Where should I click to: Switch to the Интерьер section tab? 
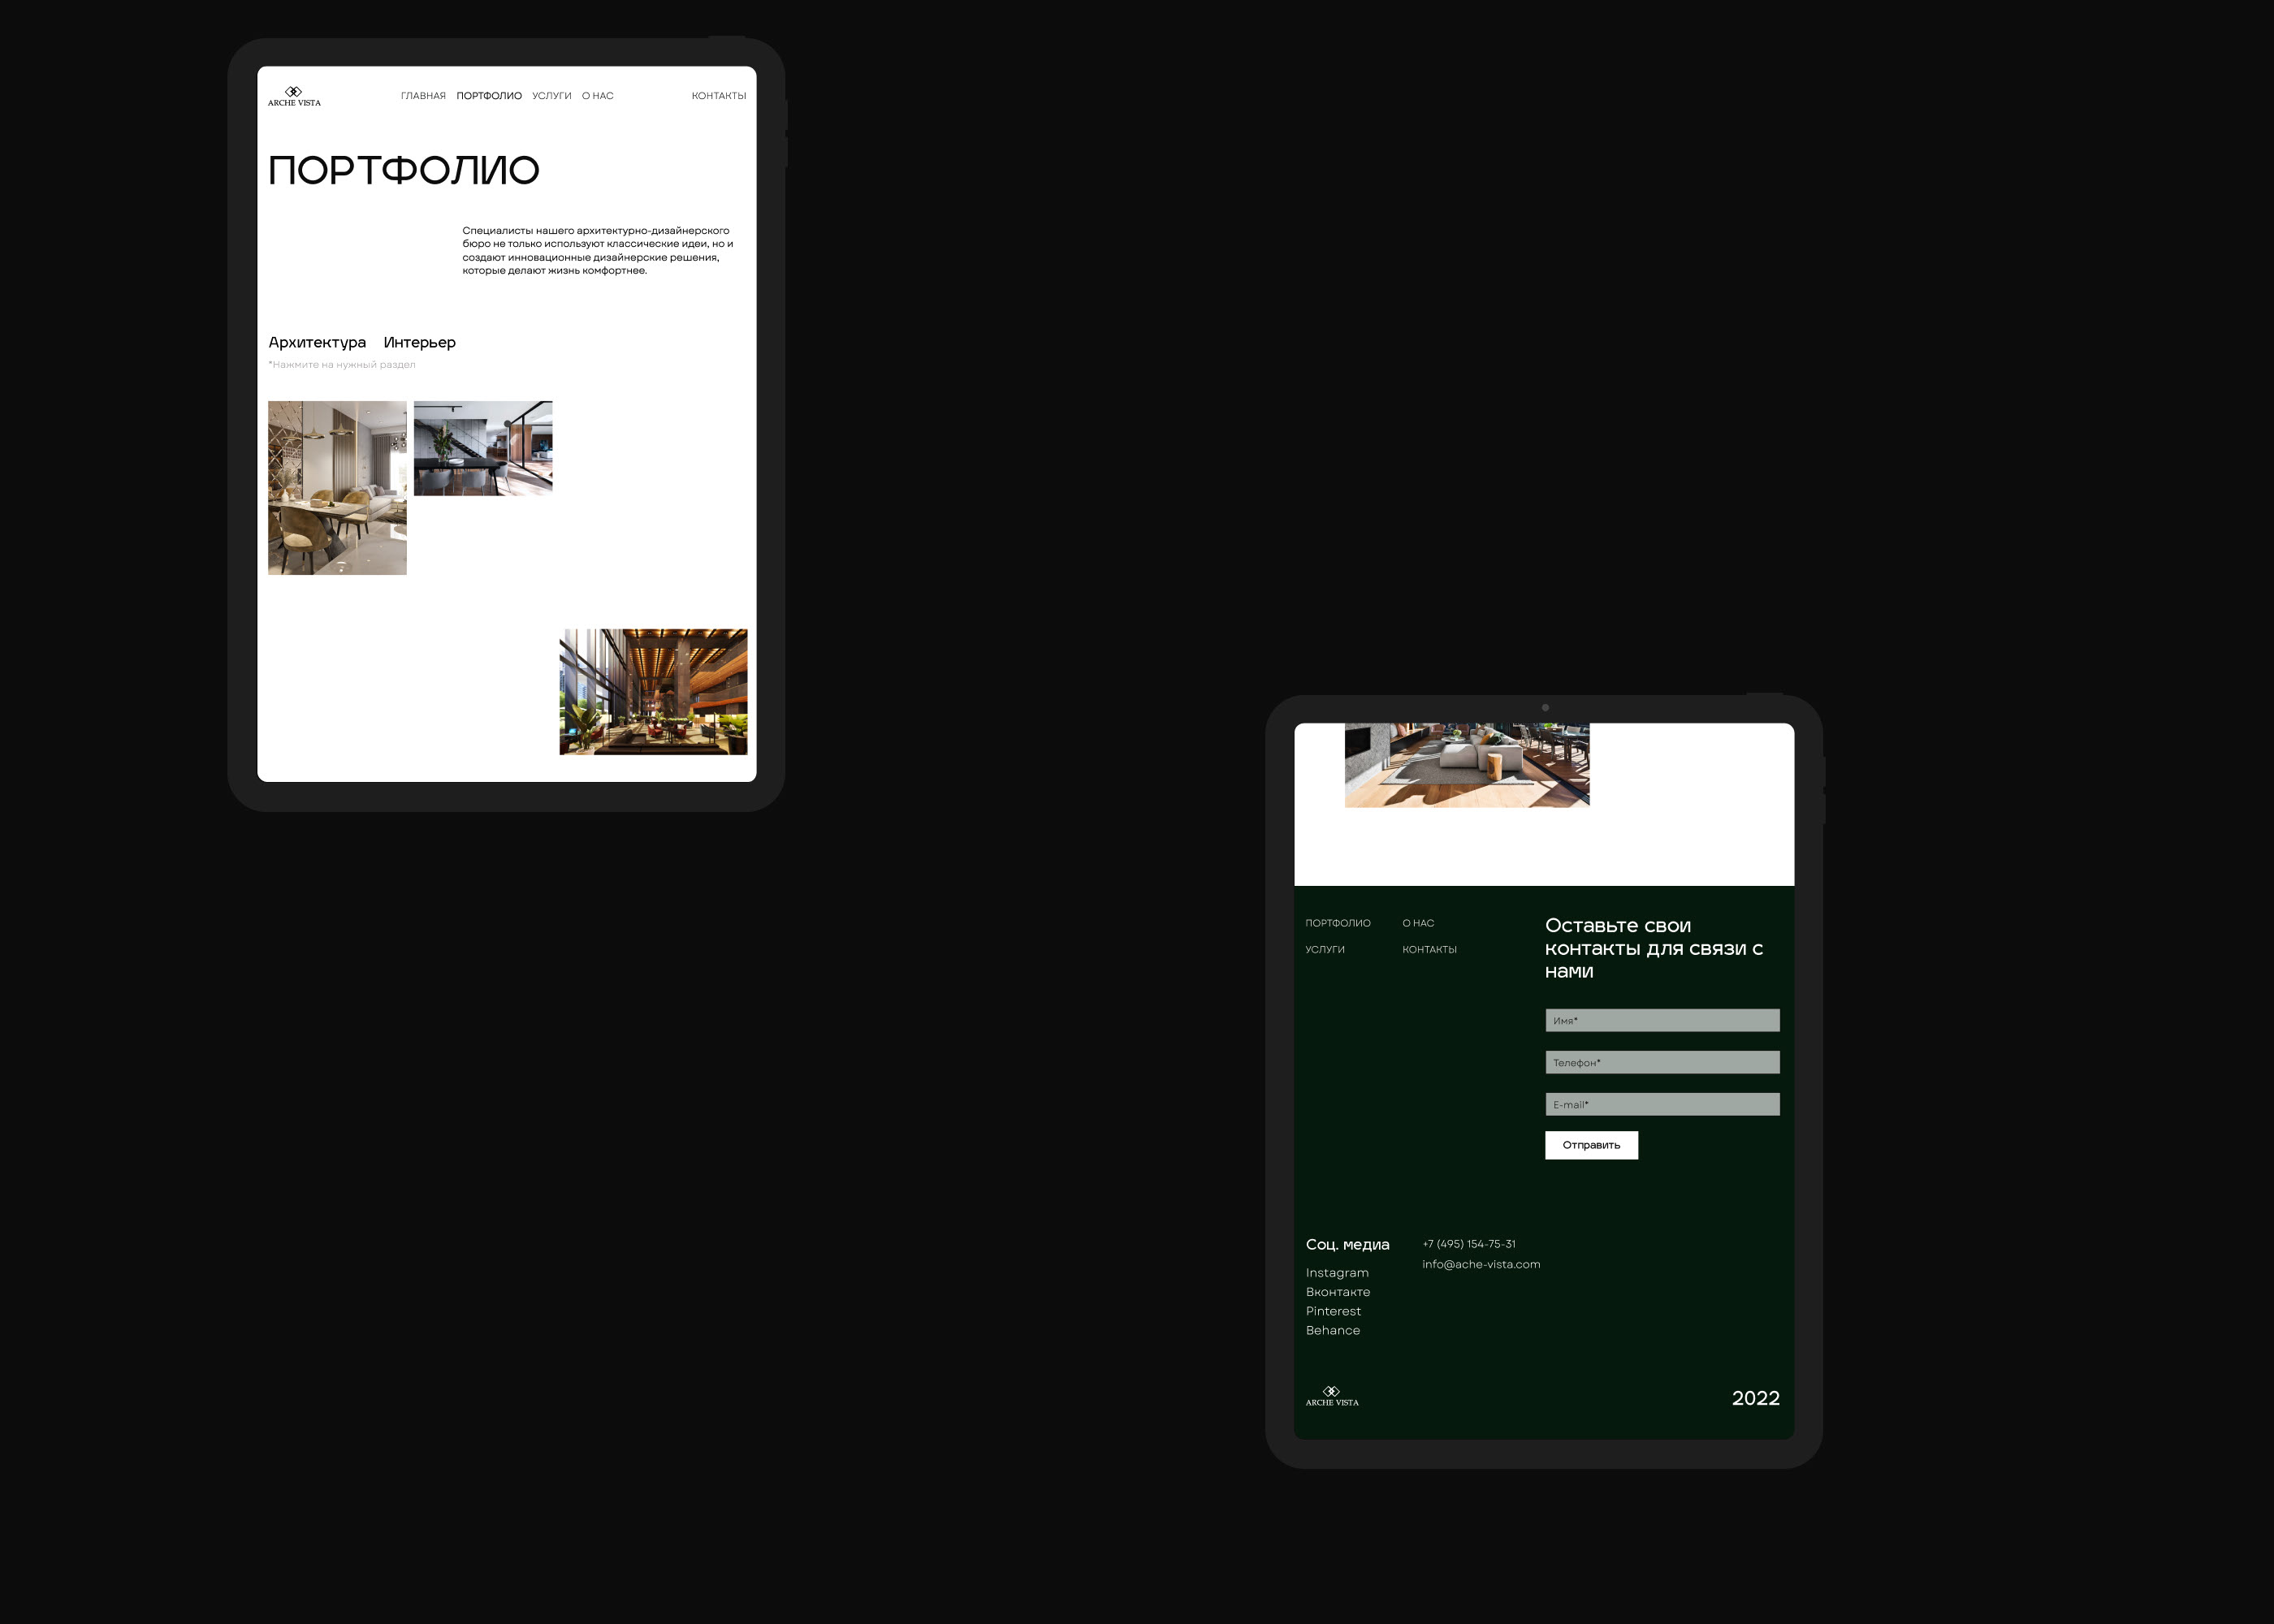pyautogui.click(x=419, y=342)
